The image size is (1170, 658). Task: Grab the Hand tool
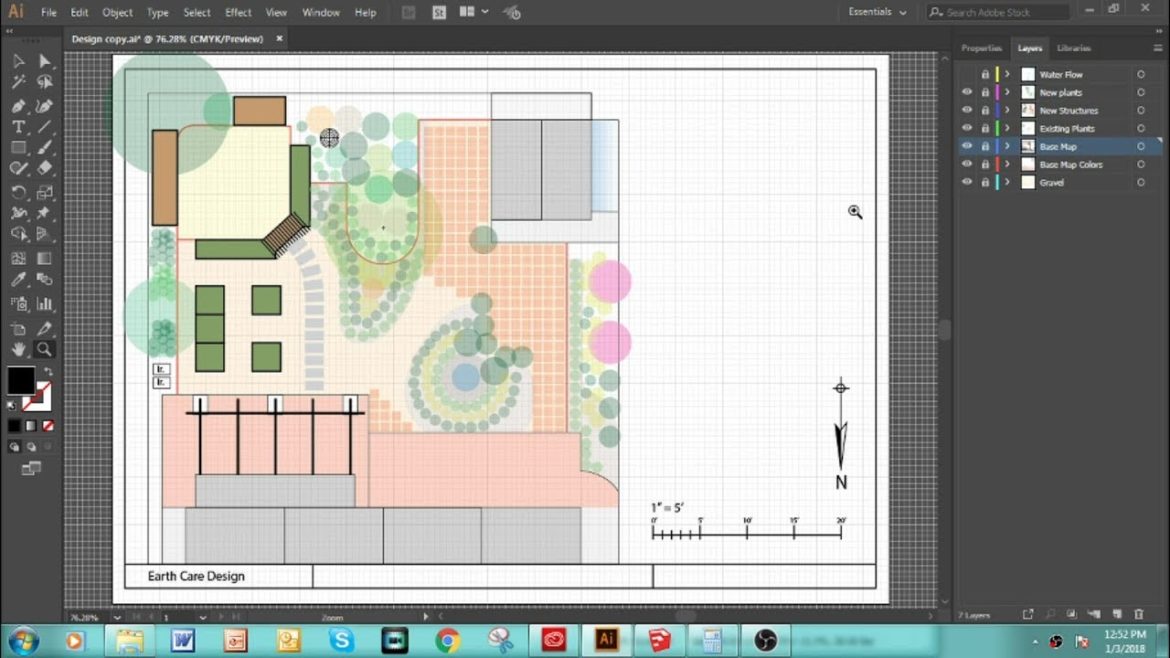18,347
